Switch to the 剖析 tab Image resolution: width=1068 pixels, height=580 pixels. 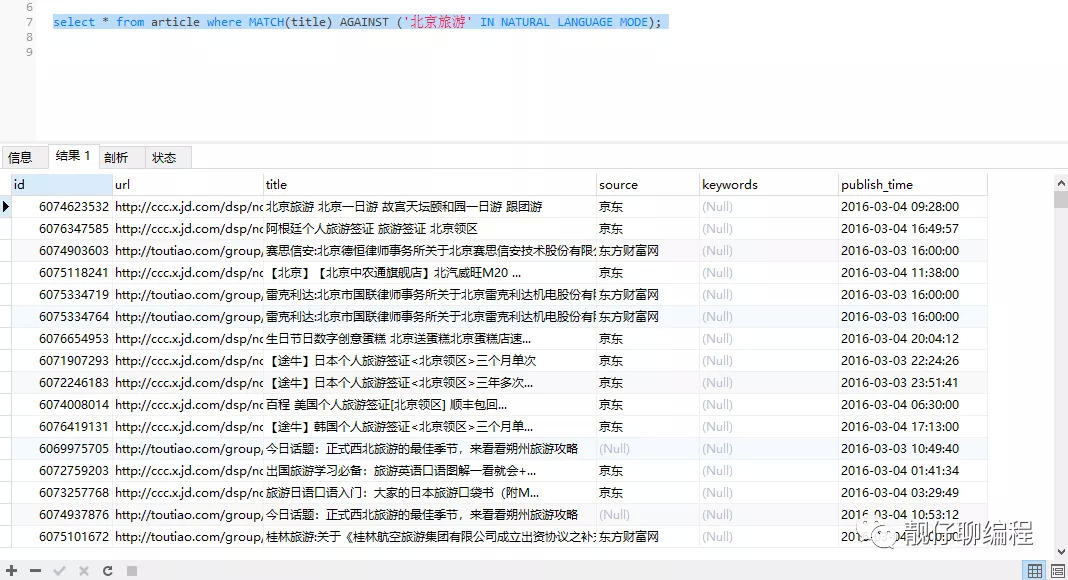pyautogui.click(x=116, y=157)
